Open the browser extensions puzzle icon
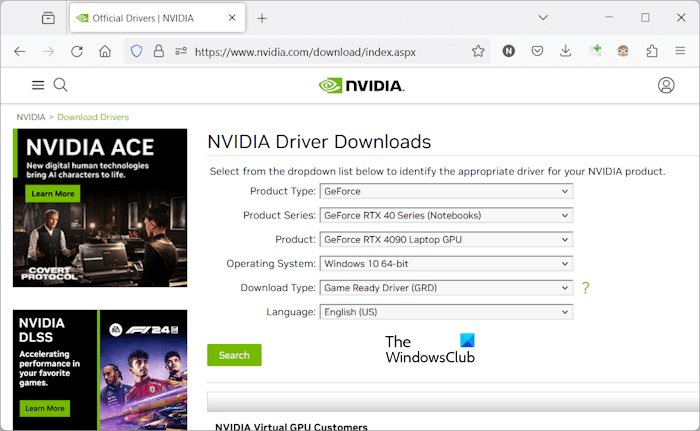 point(652,51)
